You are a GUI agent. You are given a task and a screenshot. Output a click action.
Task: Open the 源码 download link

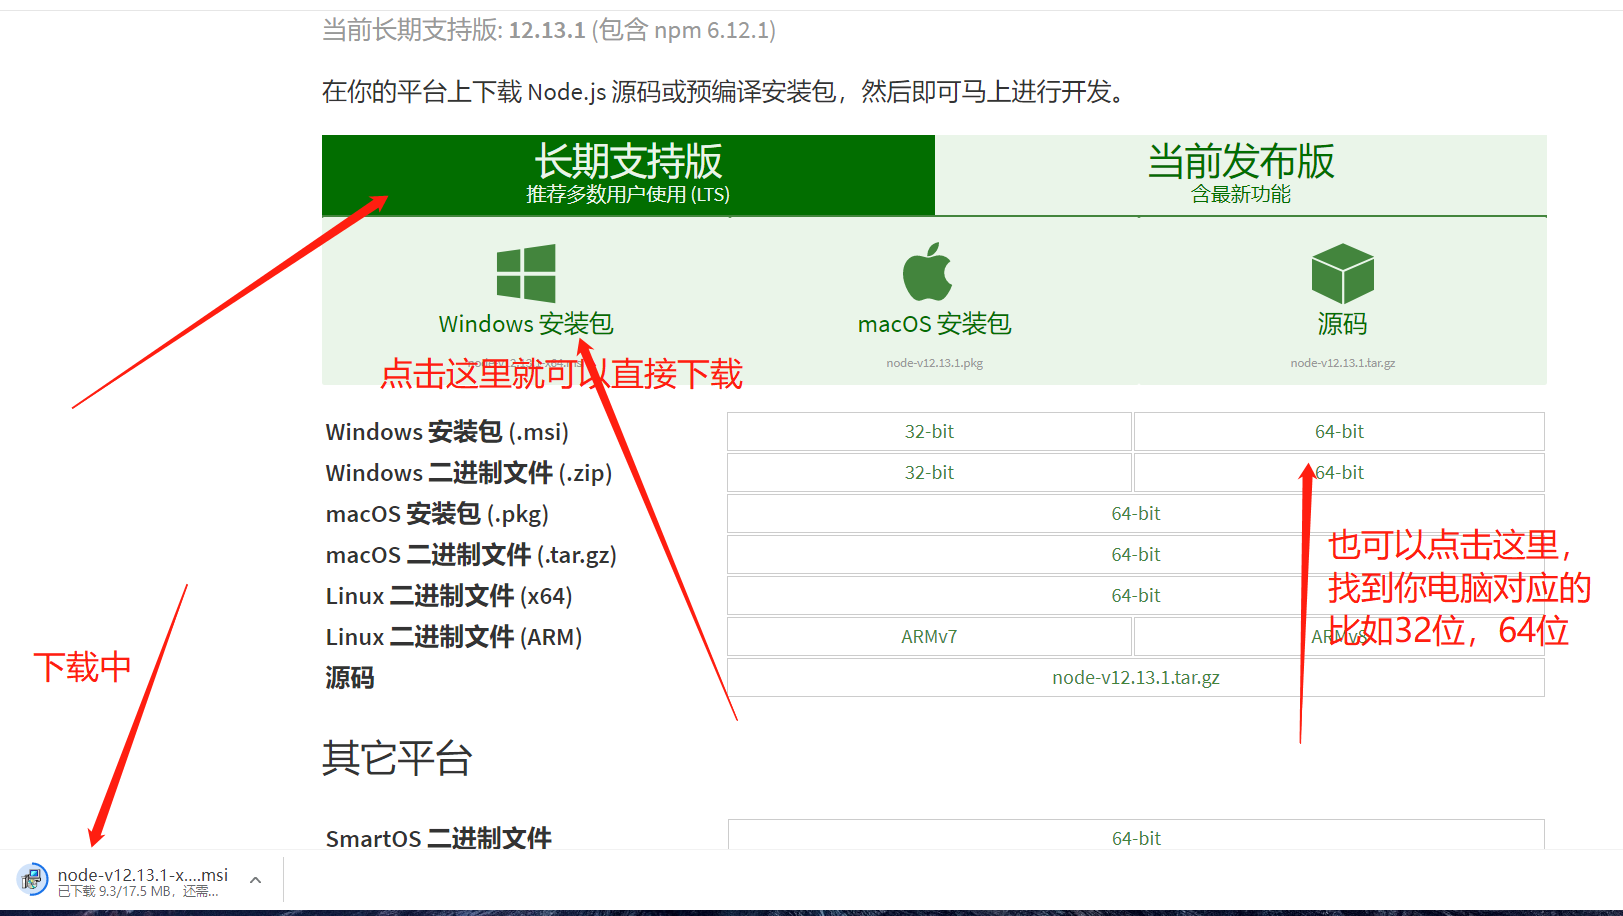[x=1342, y=324]
